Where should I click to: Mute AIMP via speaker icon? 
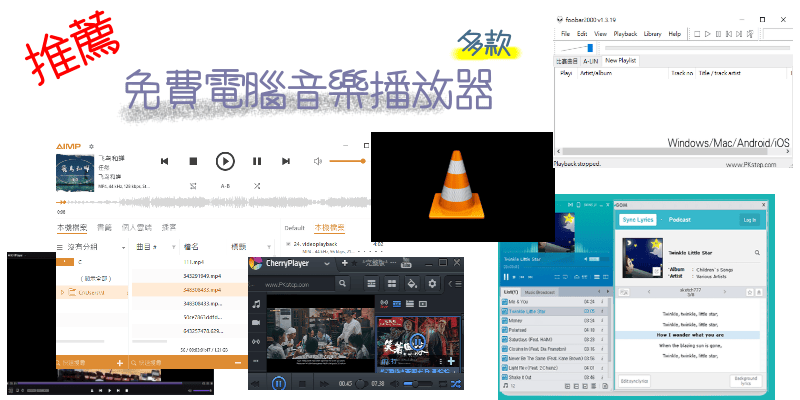[318, 161]
